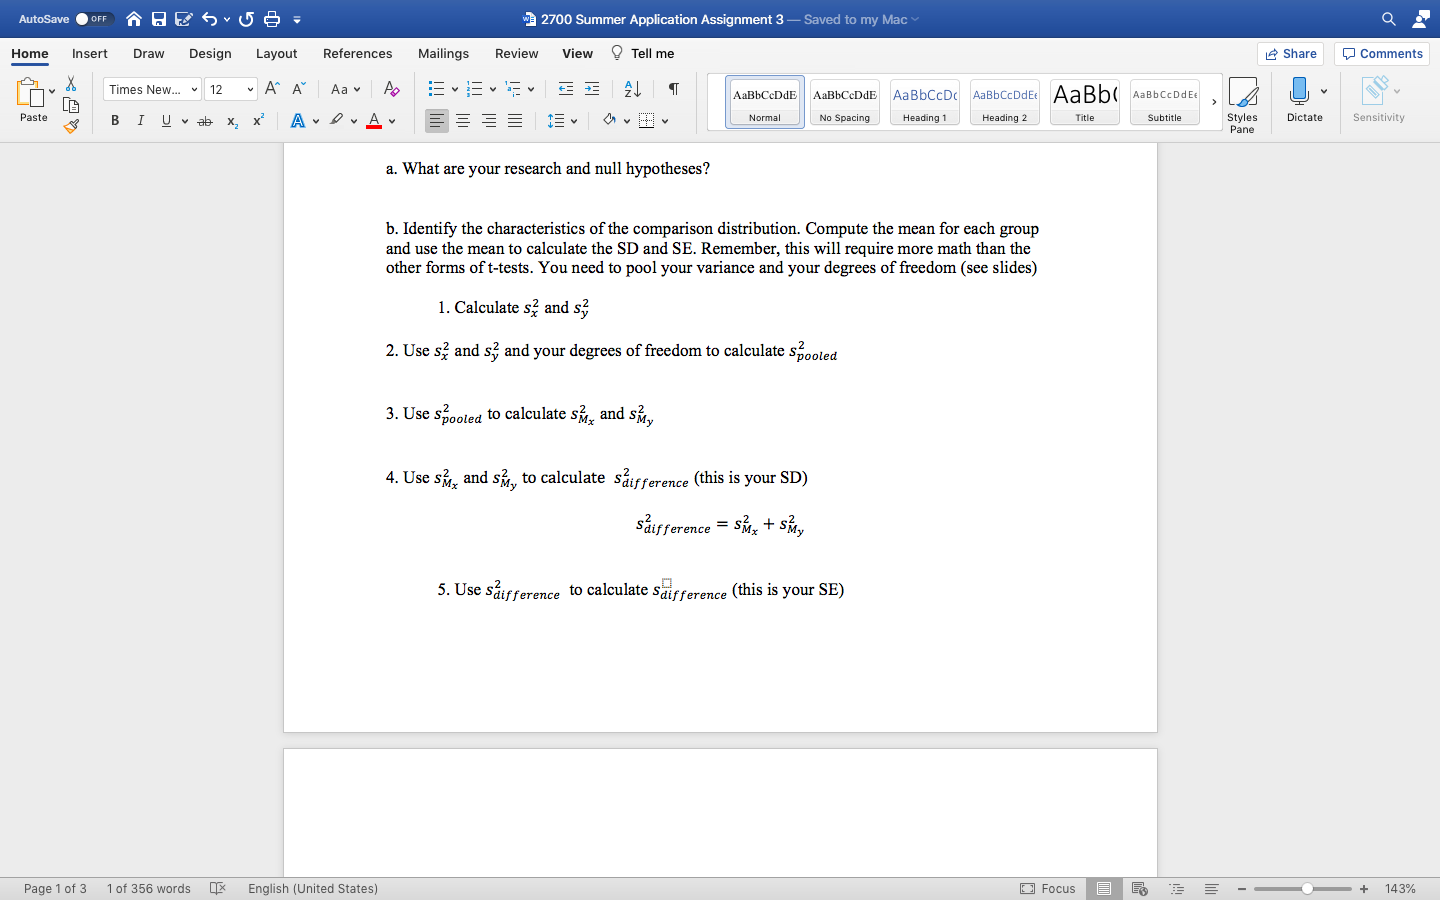Image resolution: width=1440 pixels, height=900 pixels.
Task: Open the font size dropdown
Action: (x=231, y=89)
